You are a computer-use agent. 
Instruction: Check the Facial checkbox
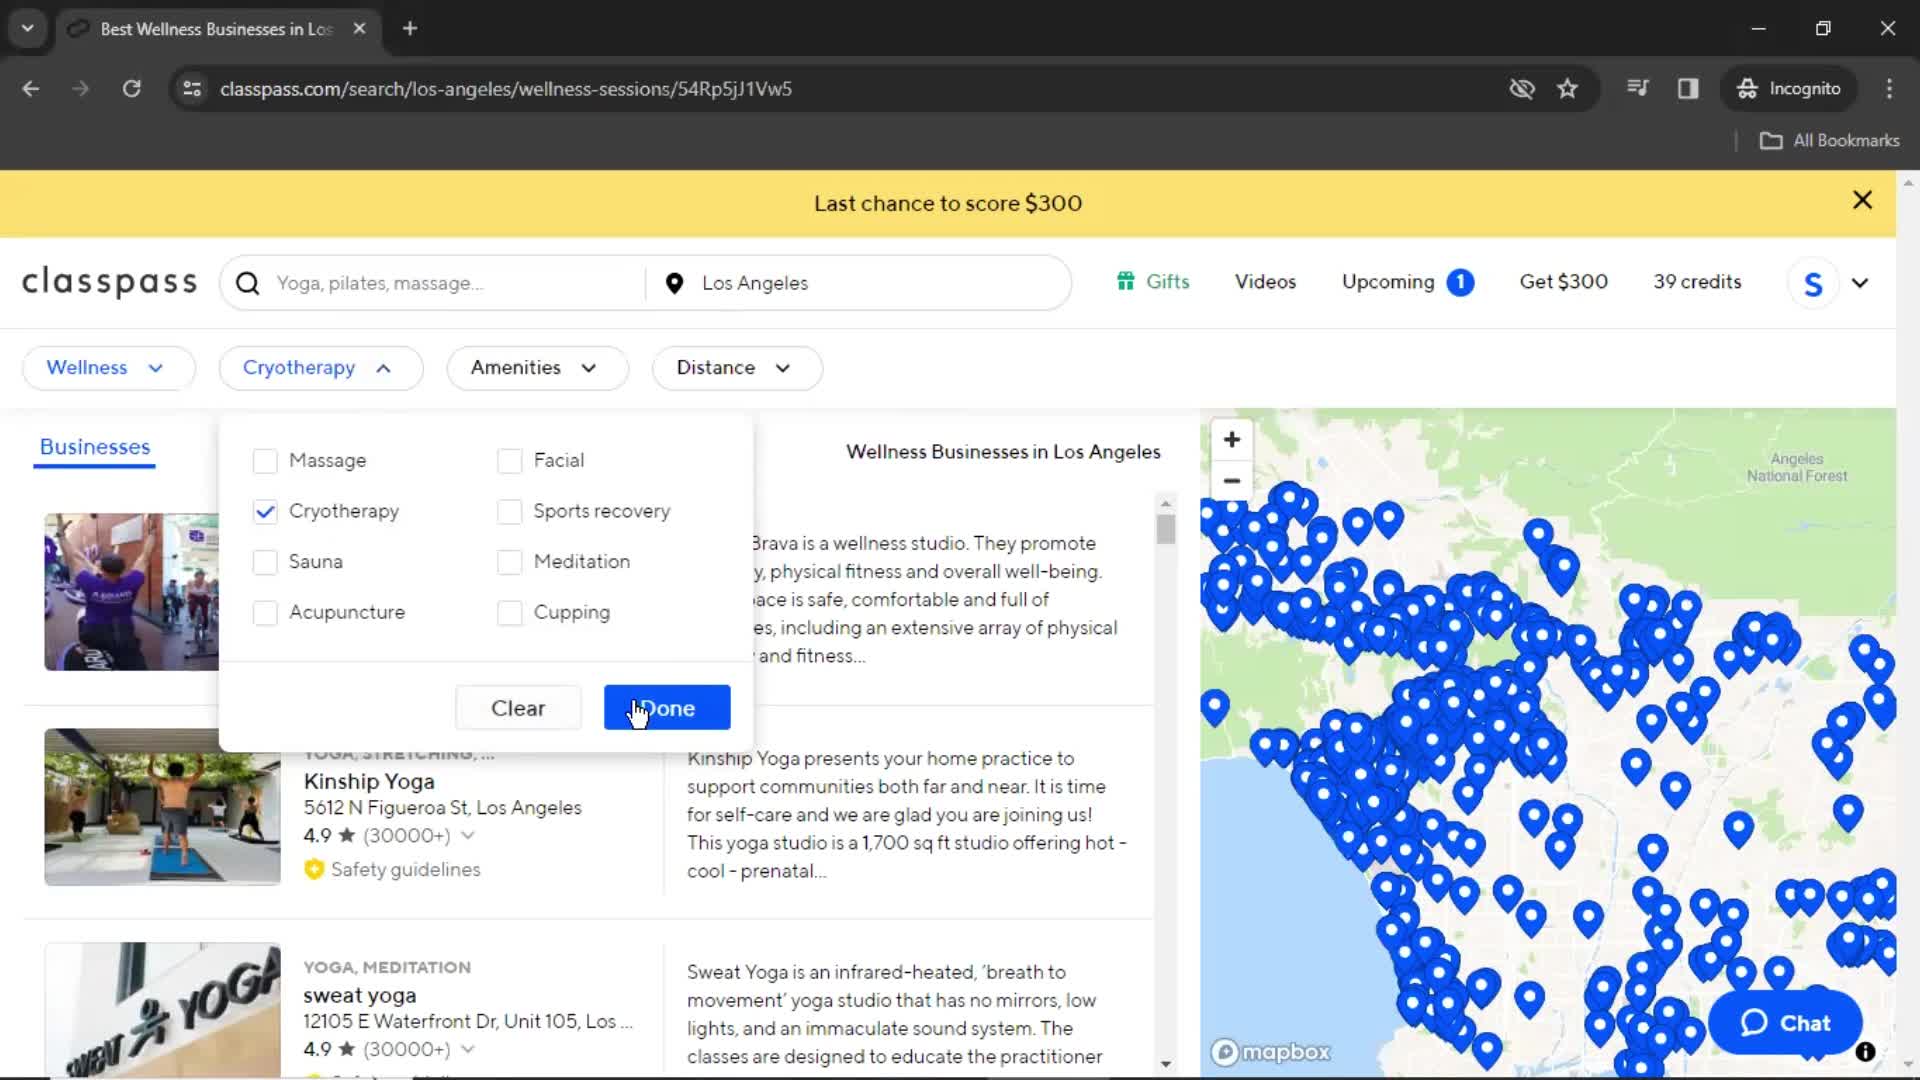(x=510, y=461)
